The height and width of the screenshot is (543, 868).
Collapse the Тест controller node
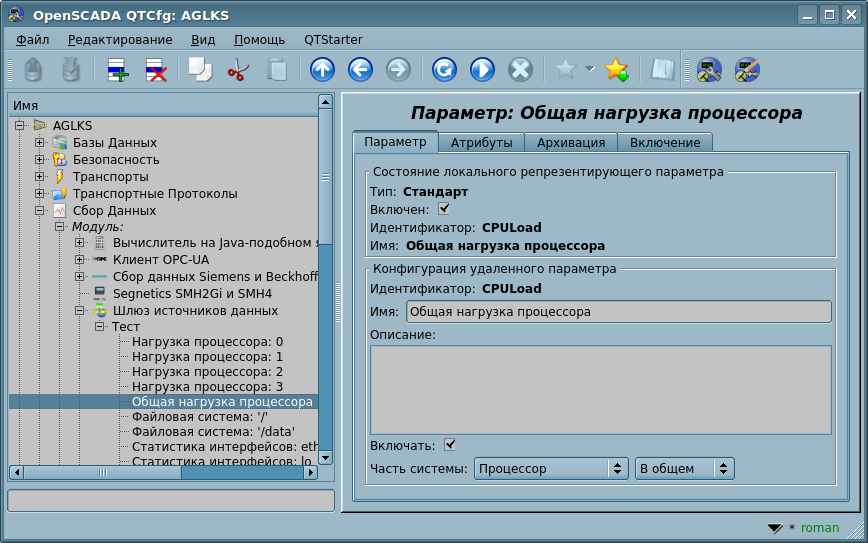point(100,327)
